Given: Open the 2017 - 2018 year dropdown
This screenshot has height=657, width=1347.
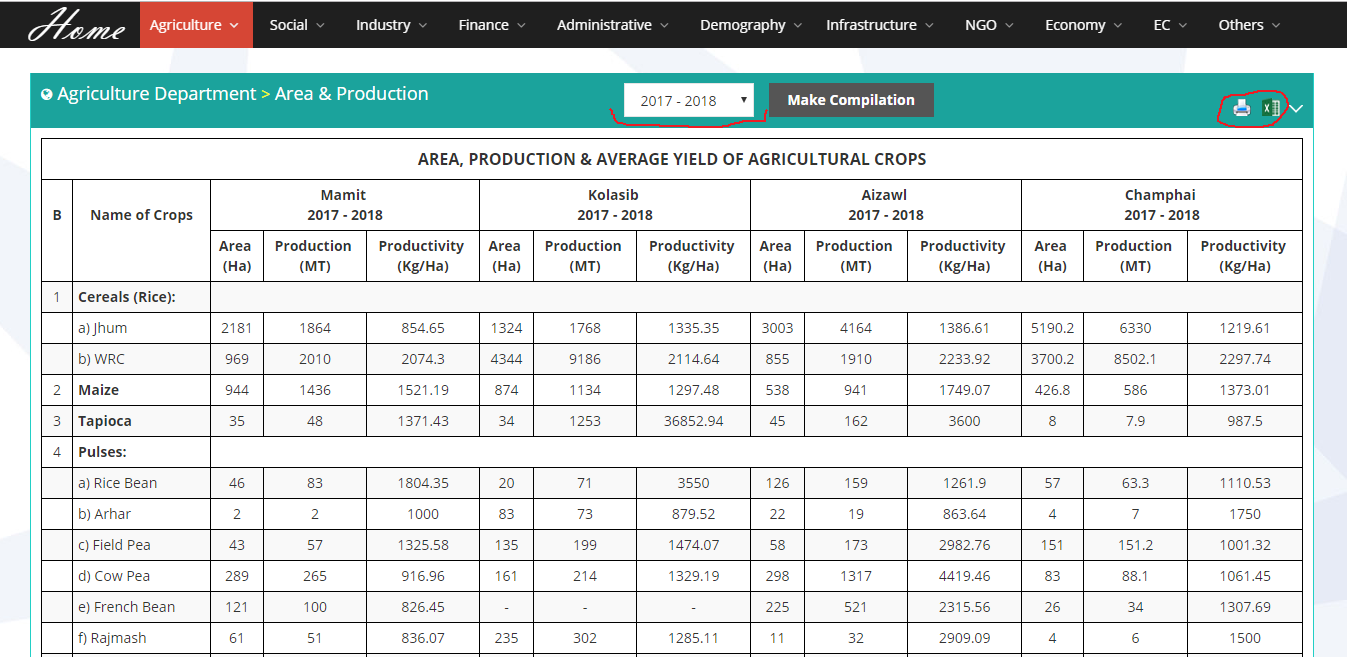Looking at the screenshot, I should click(x=689, y=100).
